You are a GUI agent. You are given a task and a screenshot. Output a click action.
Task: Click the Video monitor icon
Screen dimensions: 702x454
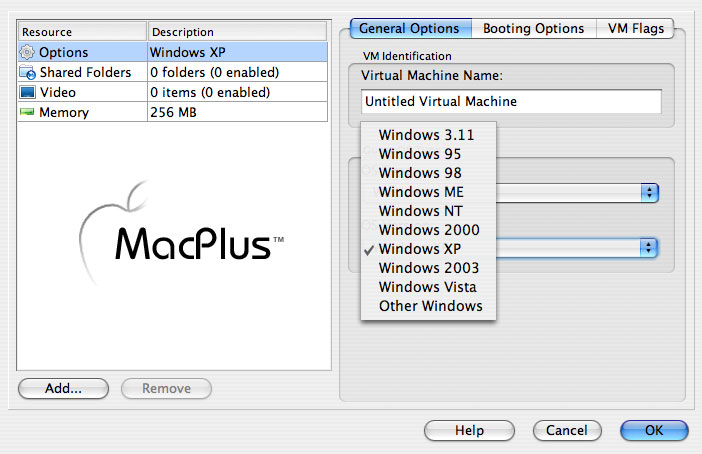pyautogui.click(x=27, y=92)
